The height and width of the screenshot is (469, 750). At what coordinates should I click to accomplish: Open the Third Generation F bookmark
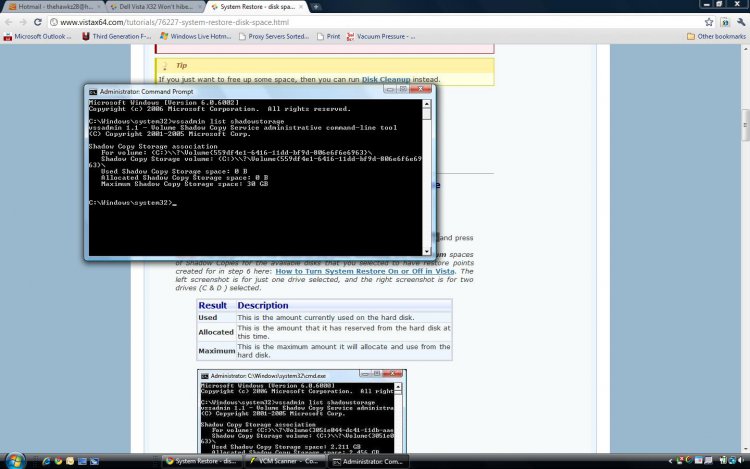pos(117,36)
